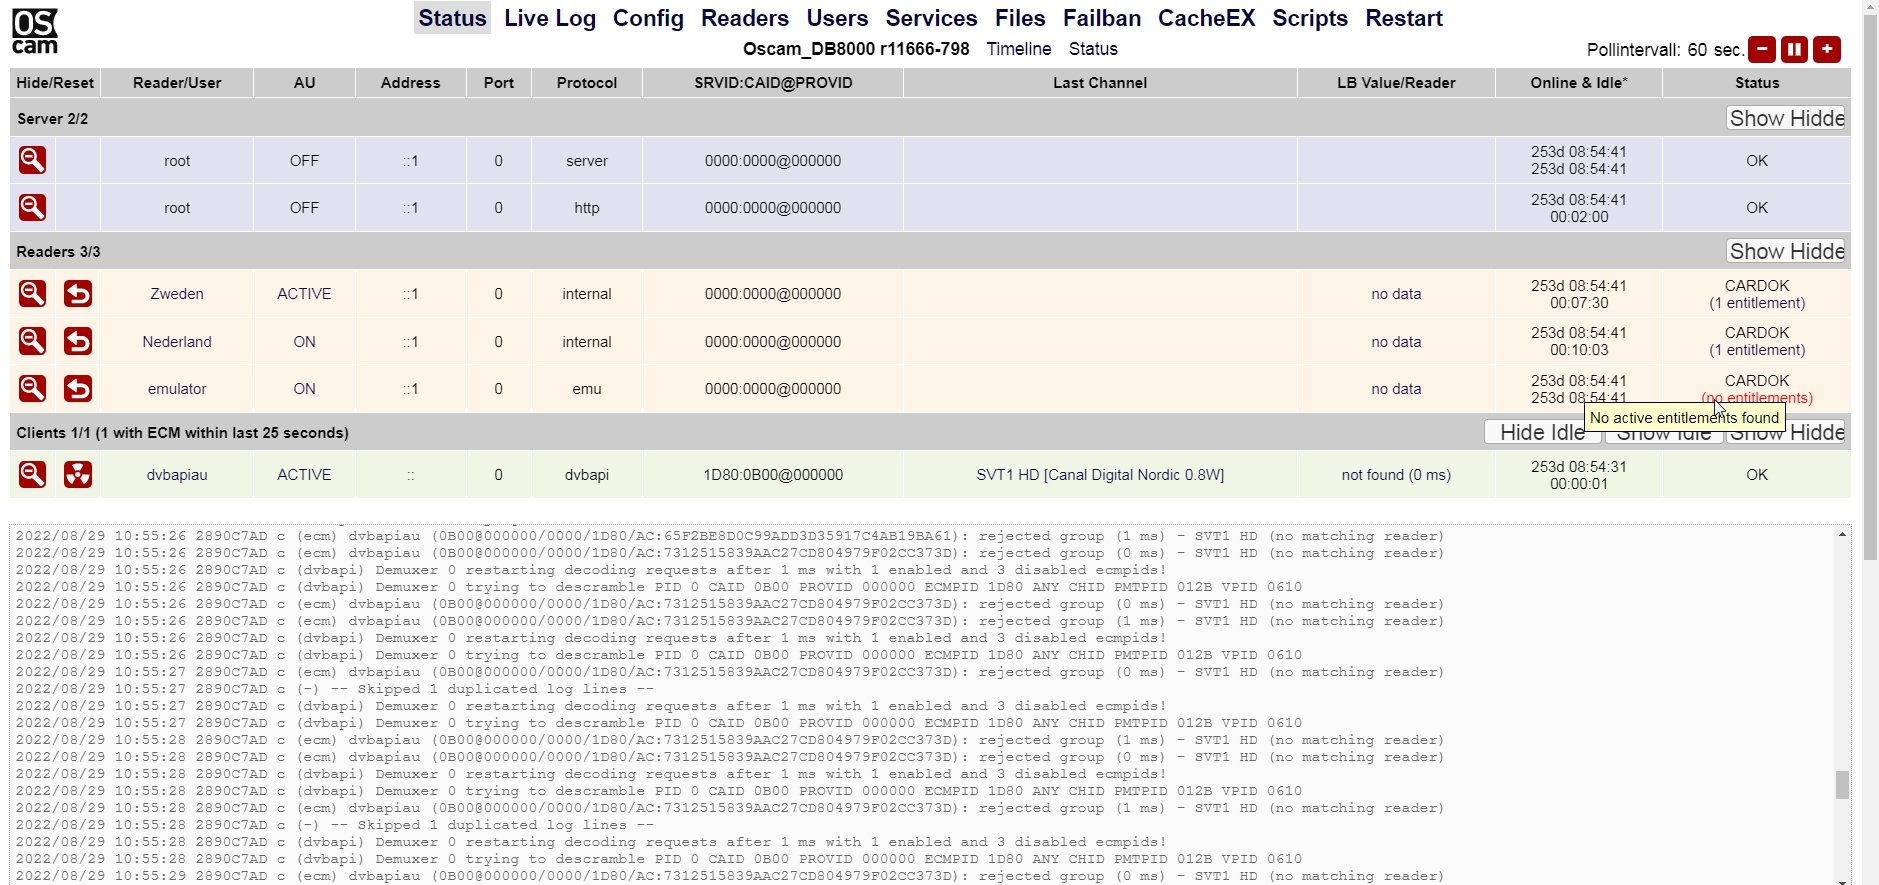Show hidden entries in Readers section
1879x885 pixels.
1786,251
